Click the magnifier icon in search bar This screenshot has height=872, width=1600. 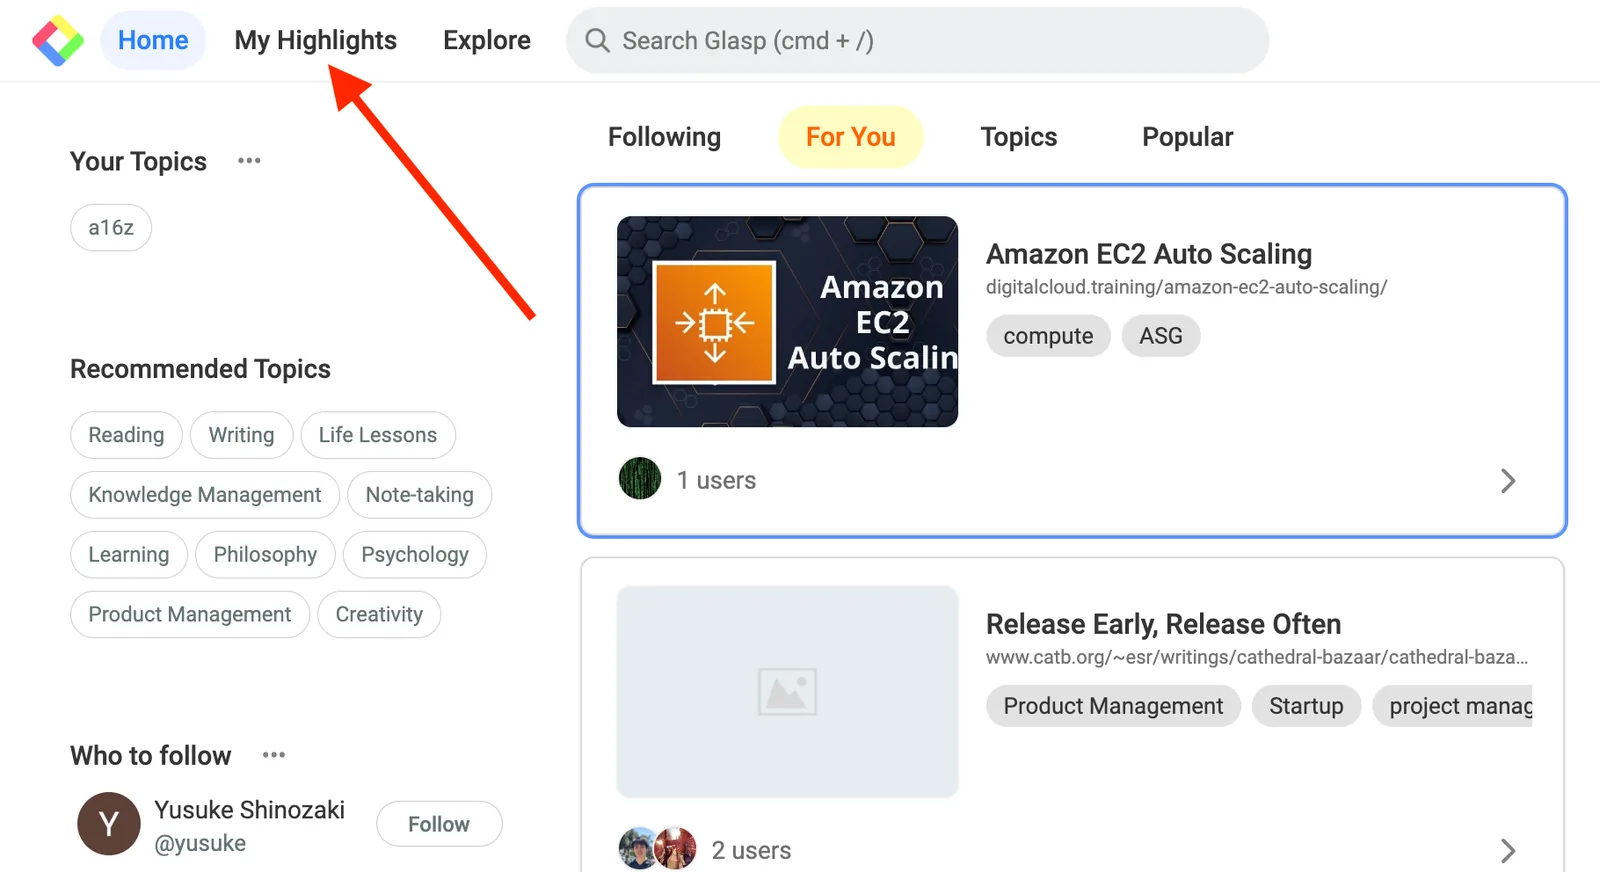[x=597, y=40]
